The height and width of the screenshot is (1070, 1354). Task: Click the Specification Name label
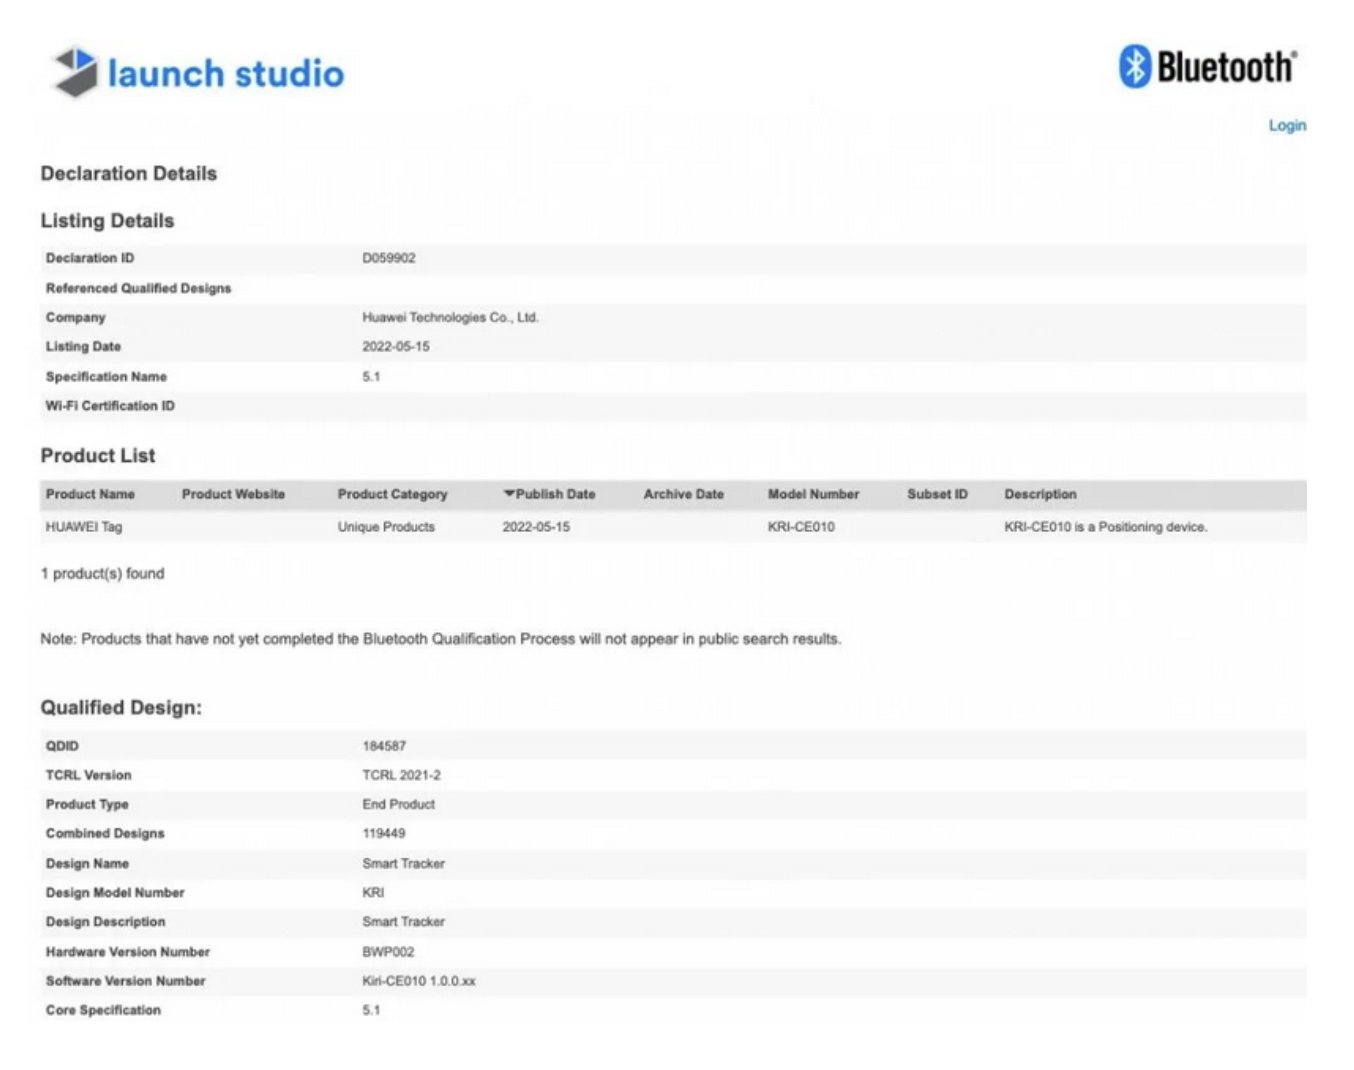tap(106, 377)
